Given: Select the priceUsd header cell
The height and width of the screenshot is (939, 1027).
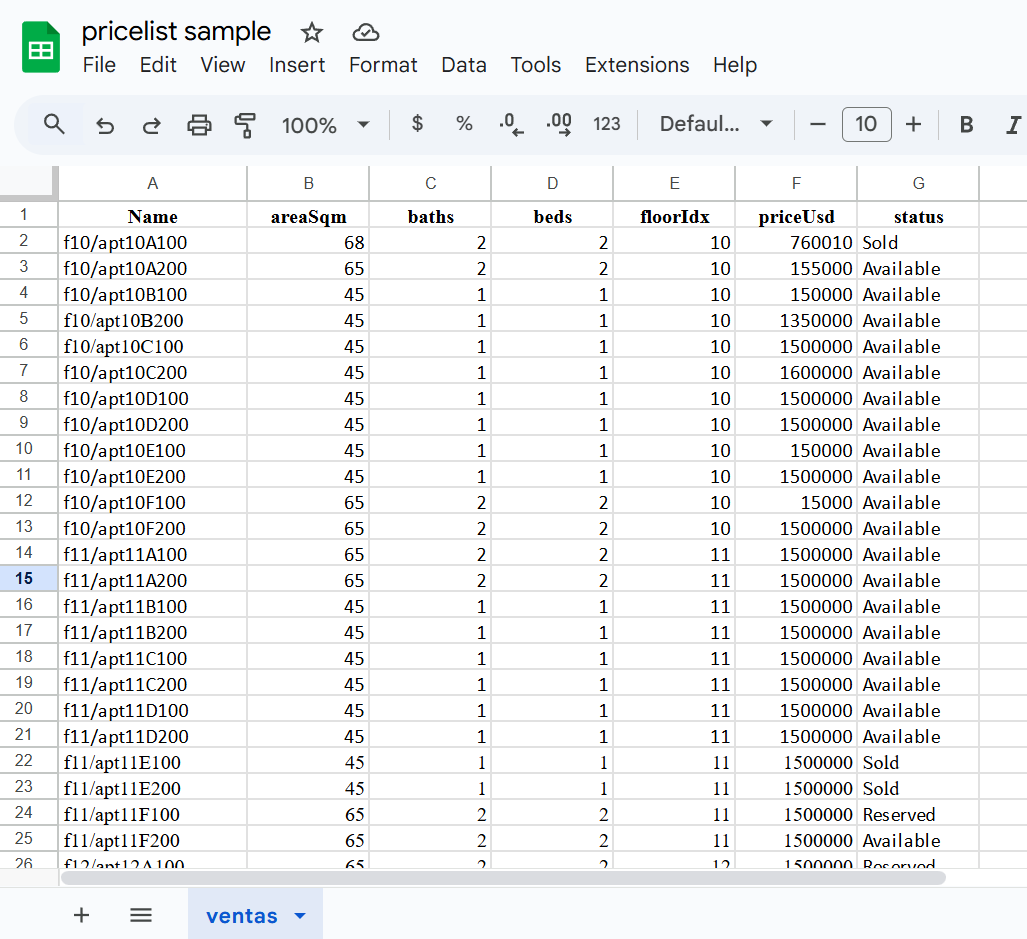Looking at the screenshot, I should (796, 216).
